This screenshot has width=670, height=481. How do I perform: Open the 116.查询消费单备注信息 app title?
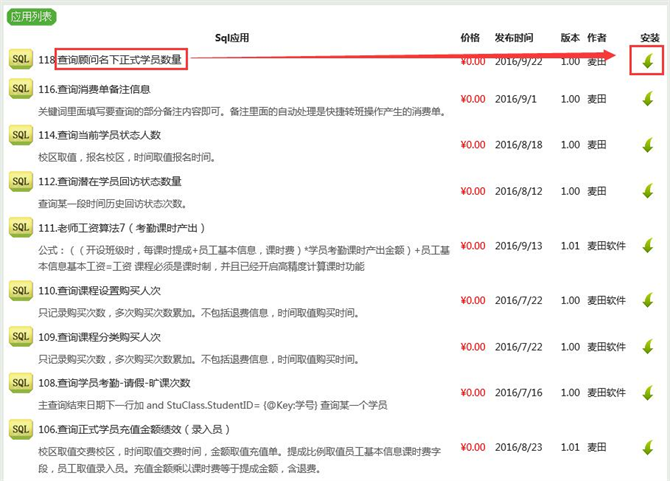pyautogui.click(x=95, y=90)
